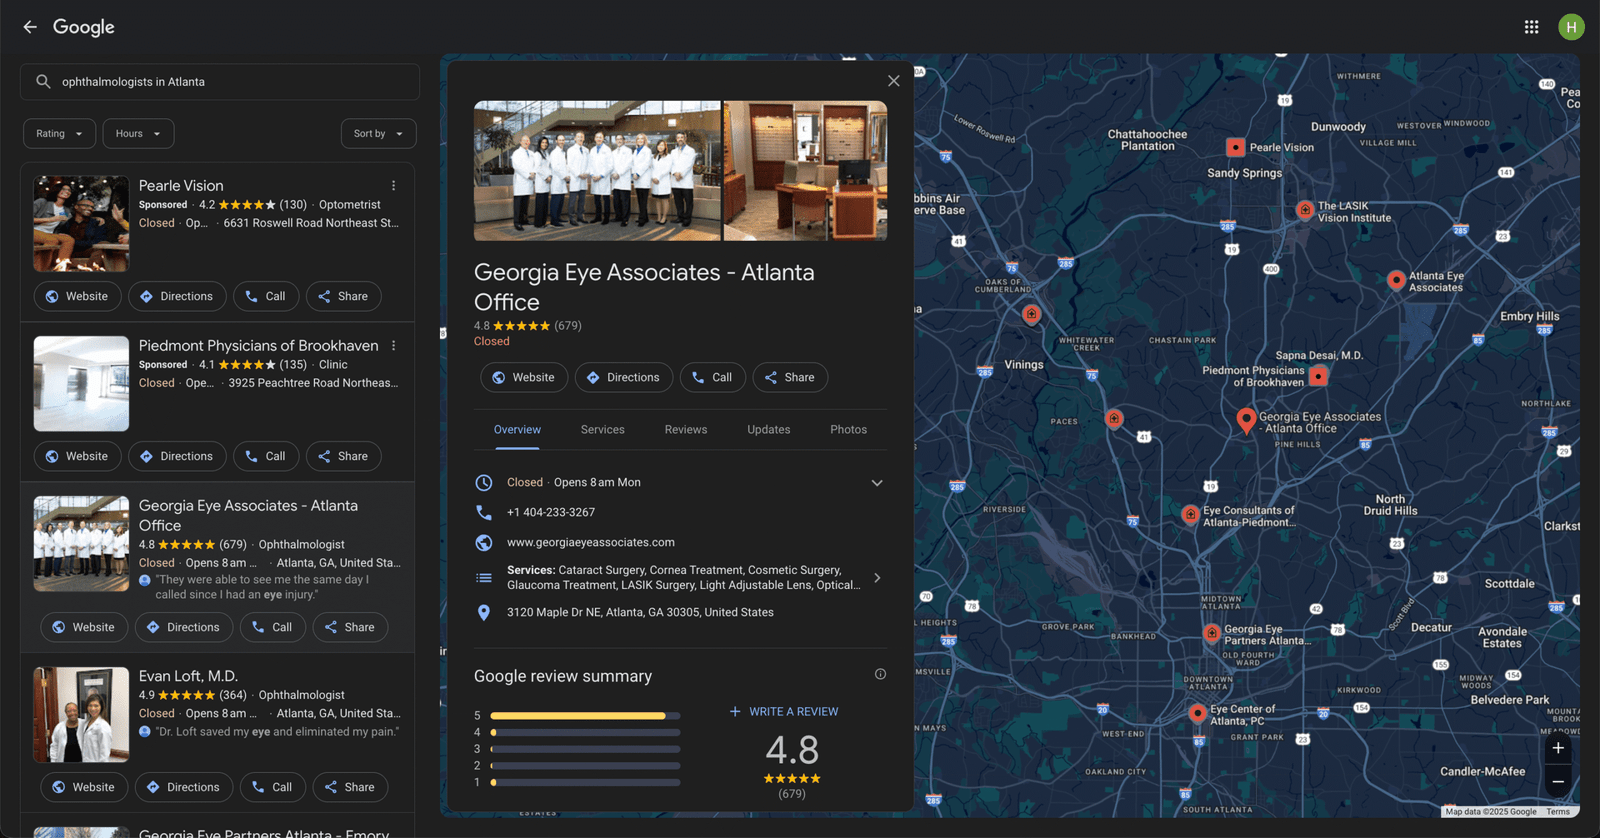Expand opening hours chevron
Viewport: 1600px width, 838px height.
click(x=877, y=483)
